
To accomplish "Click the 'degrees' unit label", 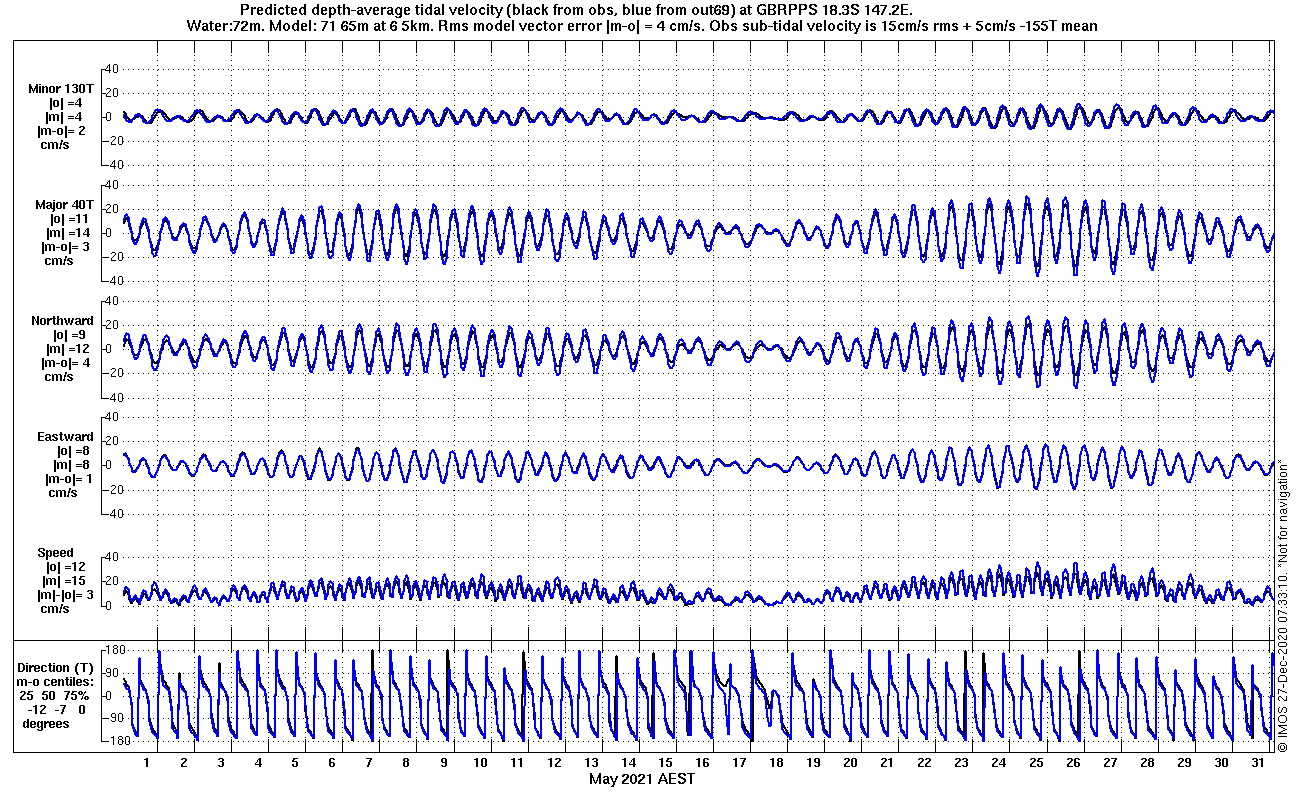I will [x=47, y=723].
